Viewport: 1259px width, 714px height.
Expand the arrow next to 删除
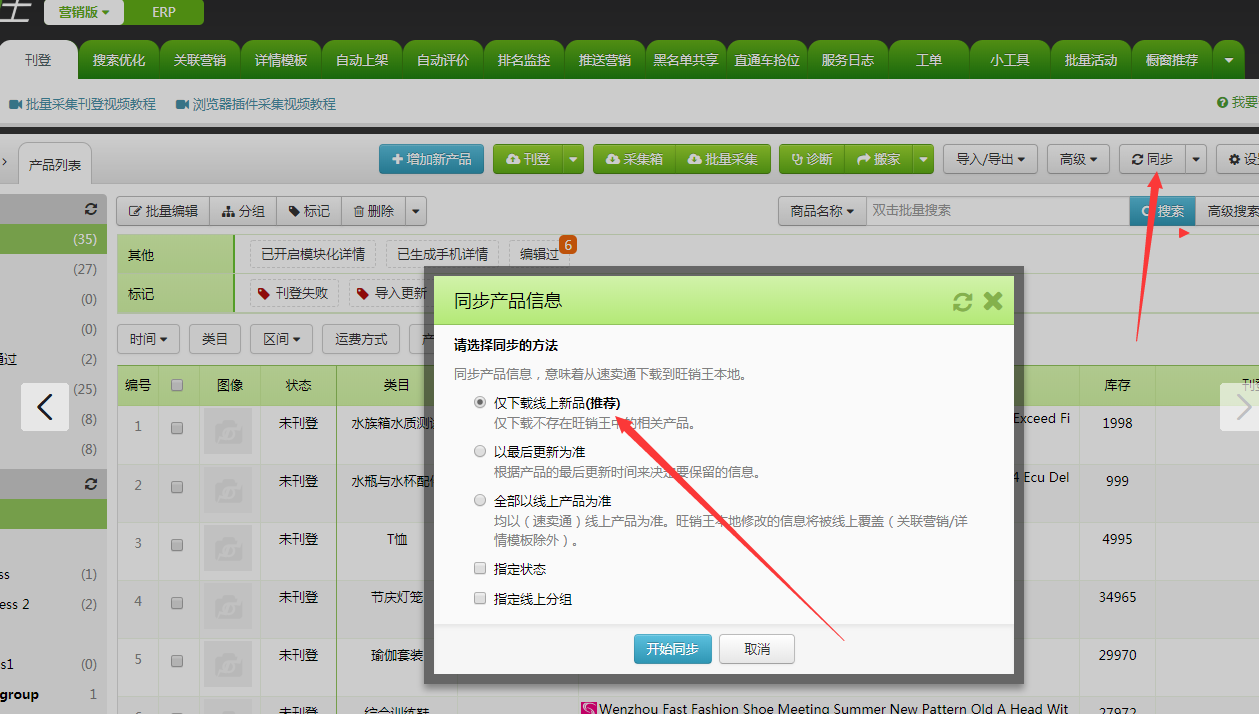[417, 211]
